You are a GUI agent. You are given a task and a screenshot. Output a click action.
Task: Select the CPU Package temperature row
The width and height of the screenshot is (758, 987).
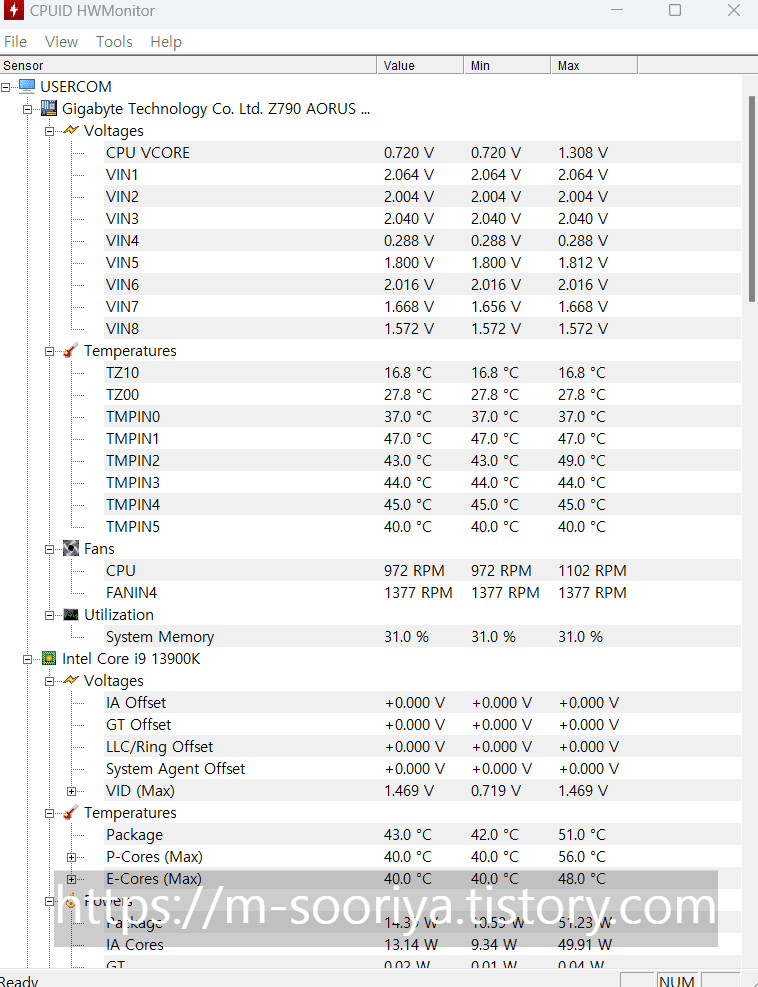[423, 835]
